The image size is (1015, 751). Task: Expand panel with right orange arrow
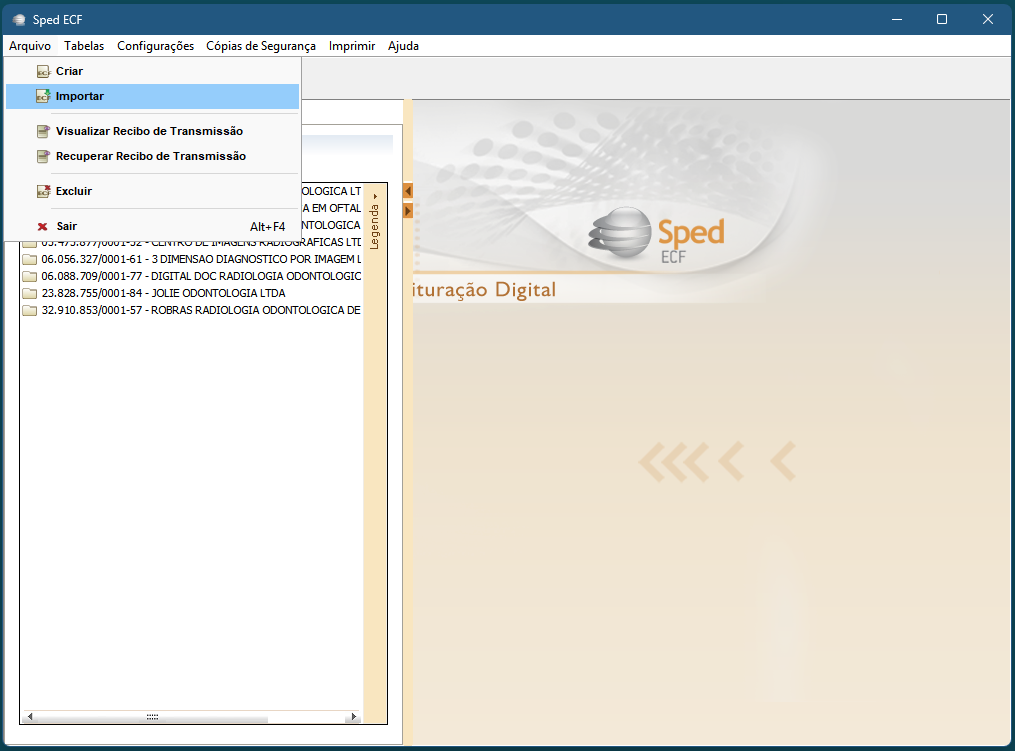(408, 211)
